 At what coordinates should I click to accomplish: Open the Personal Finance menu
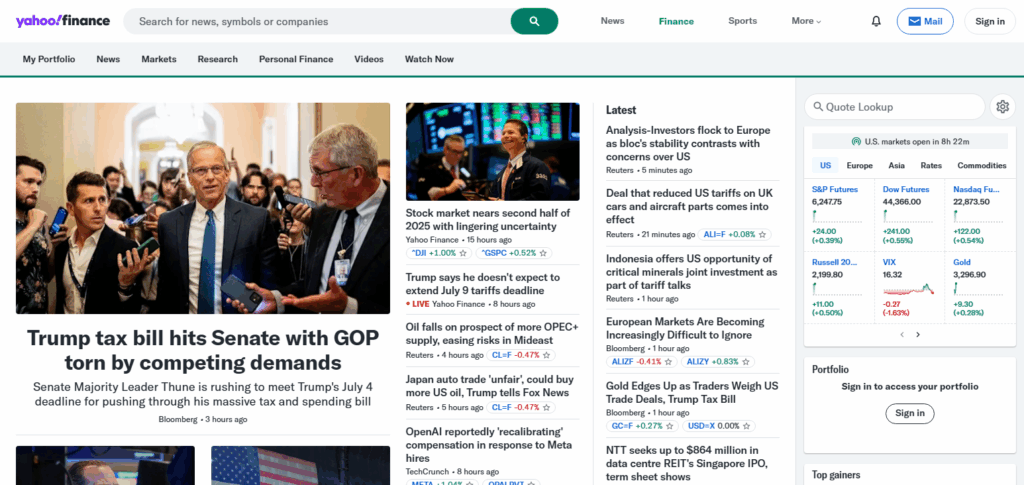click(x=296, y=59)
